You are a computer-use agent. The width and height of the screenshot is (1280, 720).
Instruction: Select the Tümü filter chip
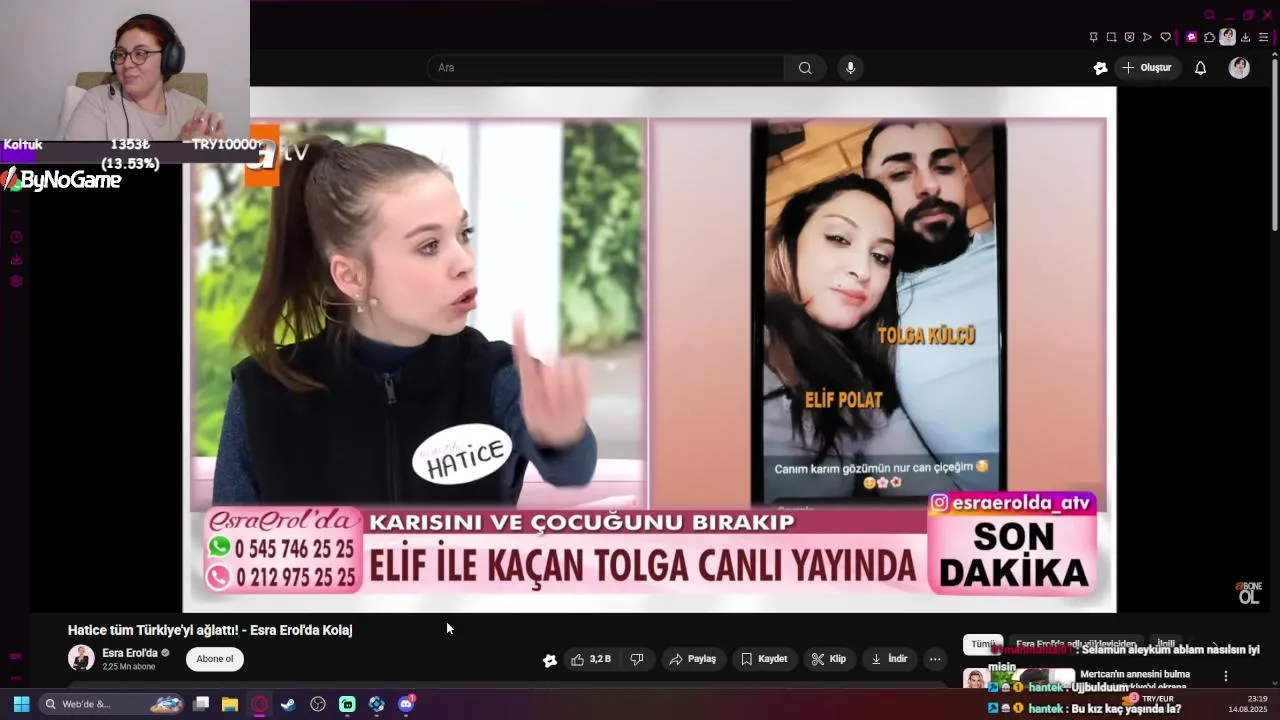point(982,645)
